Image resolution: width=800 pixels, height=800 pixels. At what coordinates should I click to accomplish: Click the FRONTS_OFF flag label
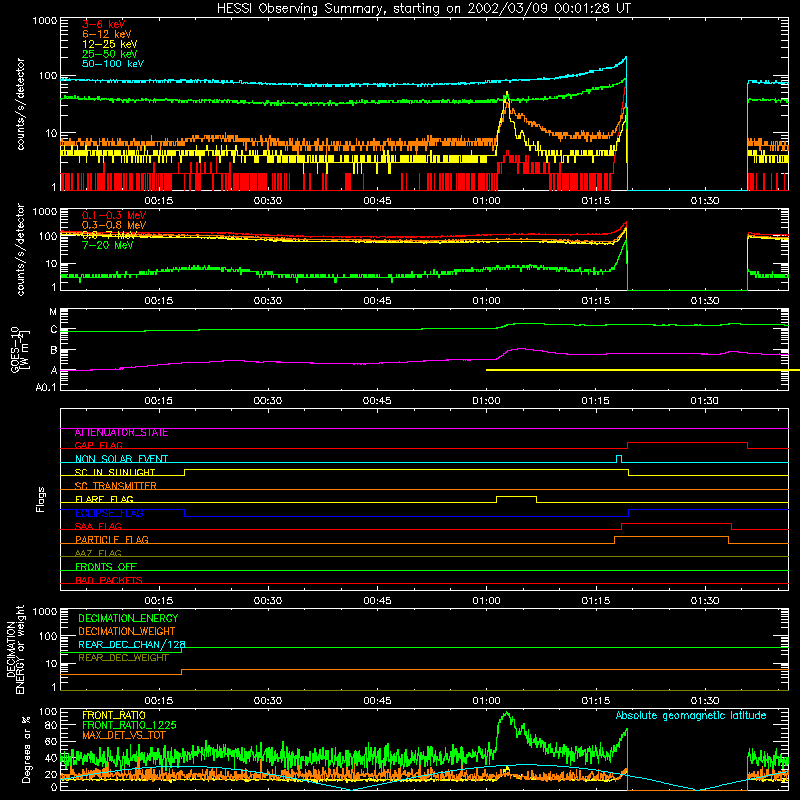pos(106,566)
